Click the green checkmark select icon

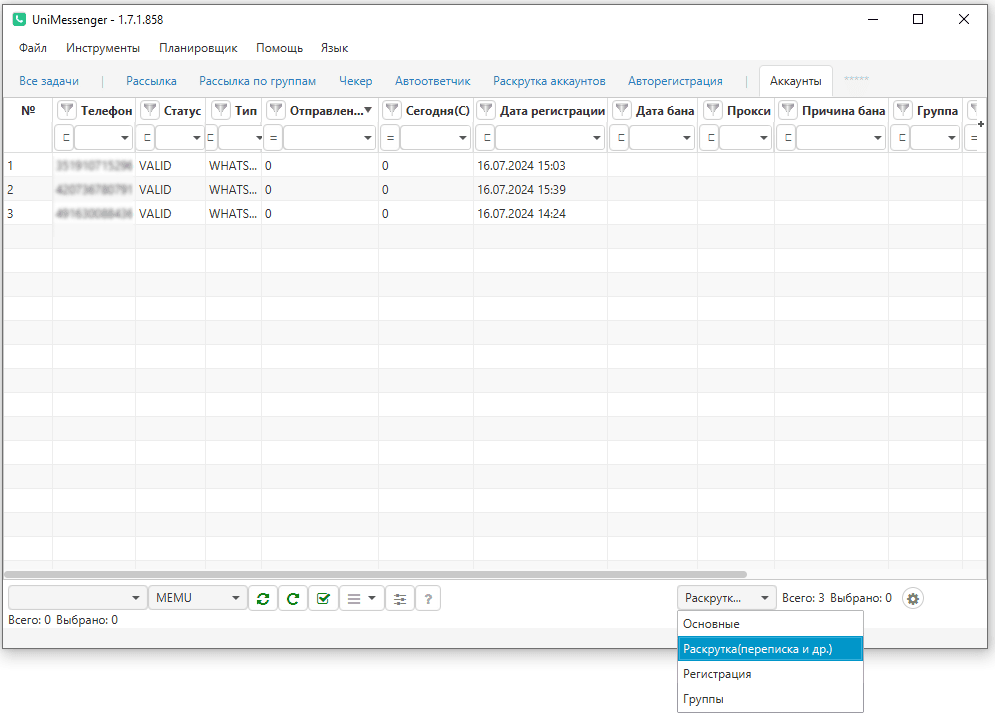323,598
